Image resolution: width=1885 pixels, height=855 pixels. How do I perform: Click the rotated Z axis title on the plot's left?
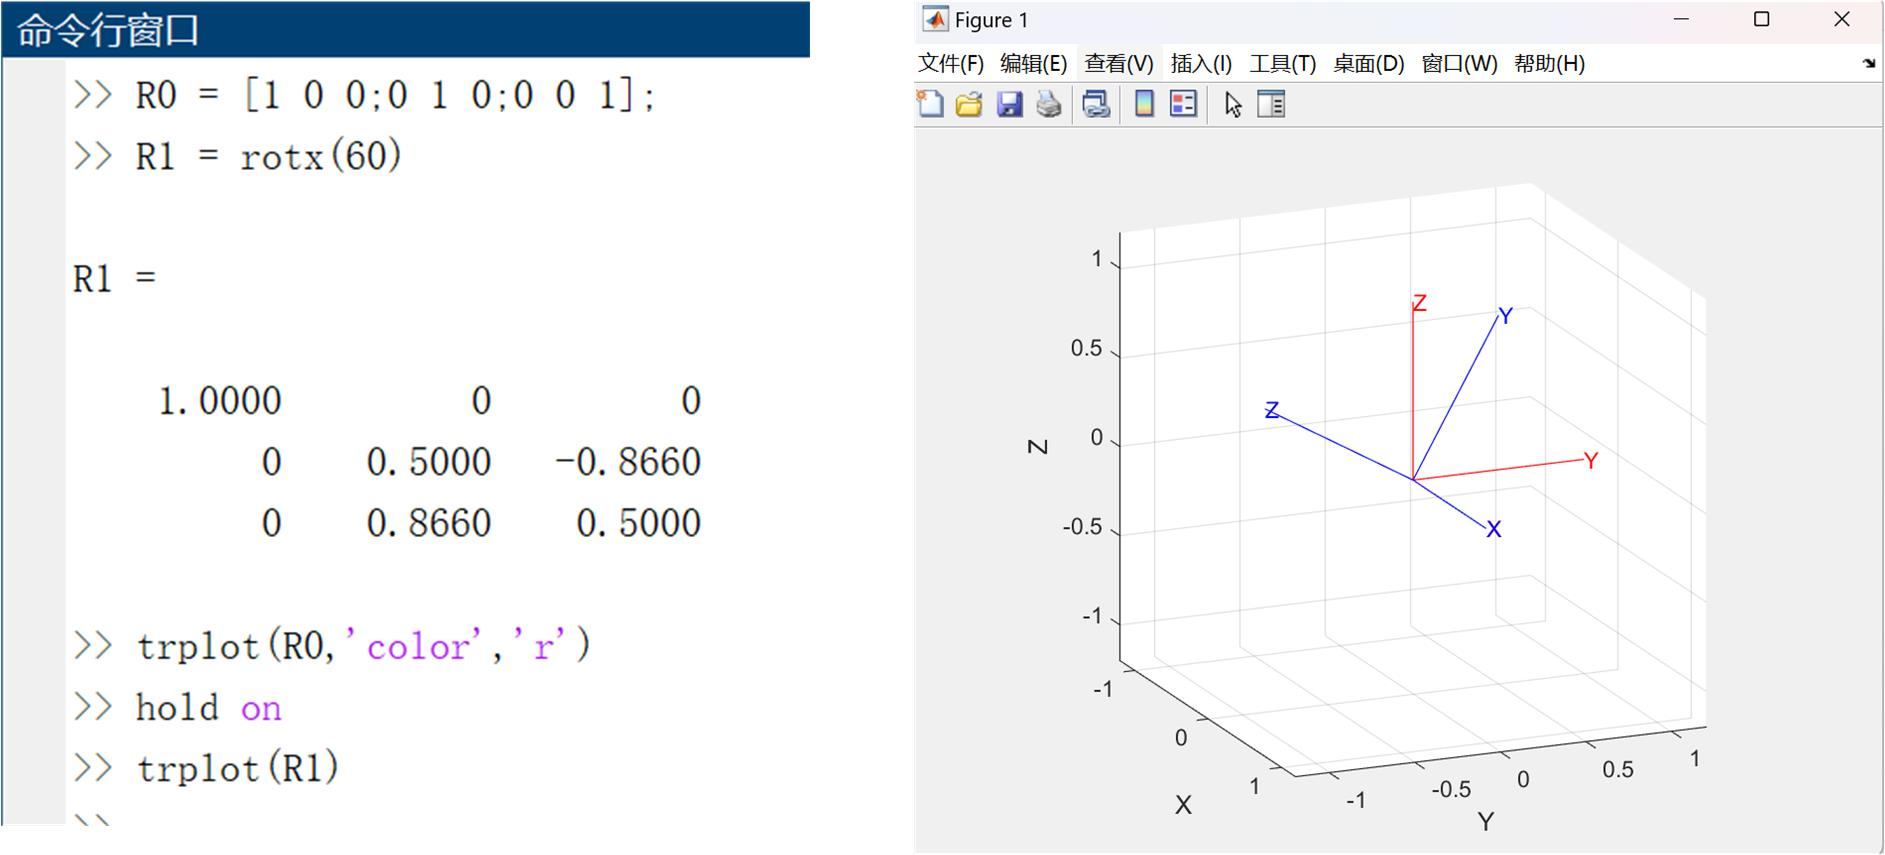1038,446
